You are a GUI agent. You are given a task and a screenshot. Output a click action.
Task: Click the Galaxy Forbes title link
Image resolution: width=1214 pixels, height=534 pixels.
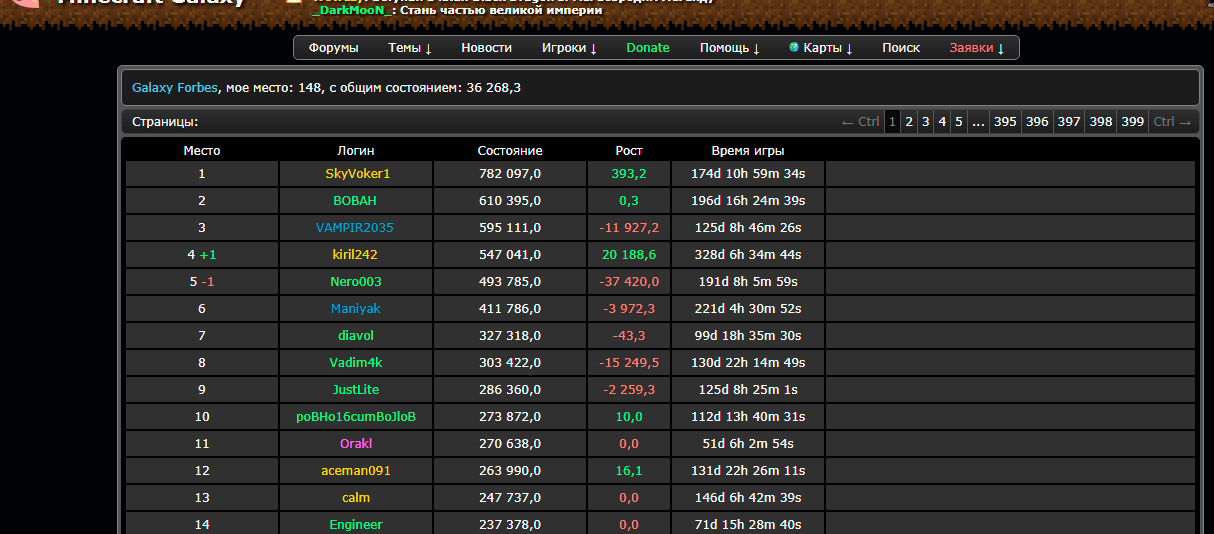coord(174,88)
